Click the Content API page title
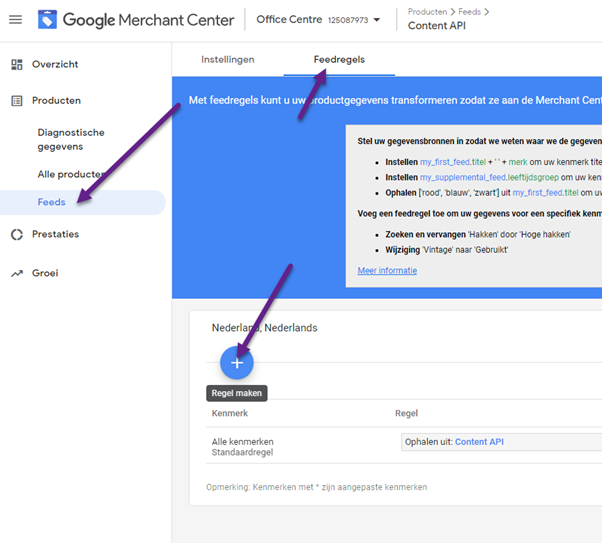The width and height of the screenshot is (602, 543). click(x=437, y=26)
